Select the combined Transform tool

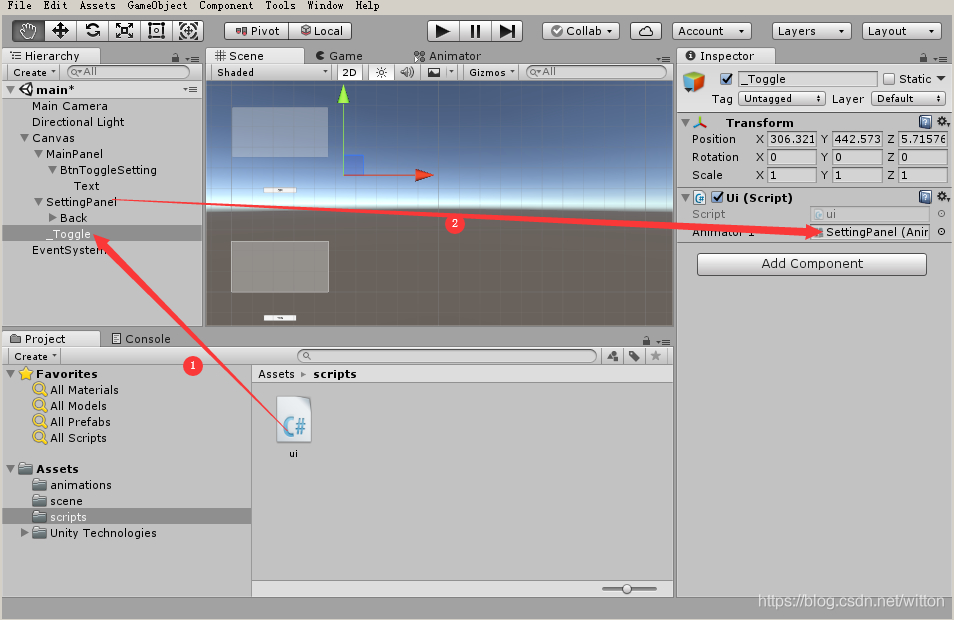(x=188, y=30)
